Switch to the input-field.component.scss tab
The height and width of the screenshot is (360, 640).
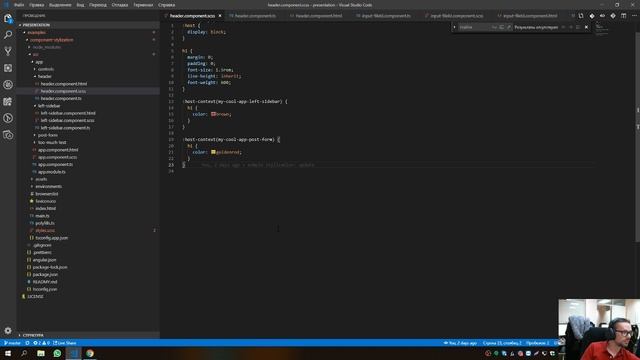pos(456,16)
